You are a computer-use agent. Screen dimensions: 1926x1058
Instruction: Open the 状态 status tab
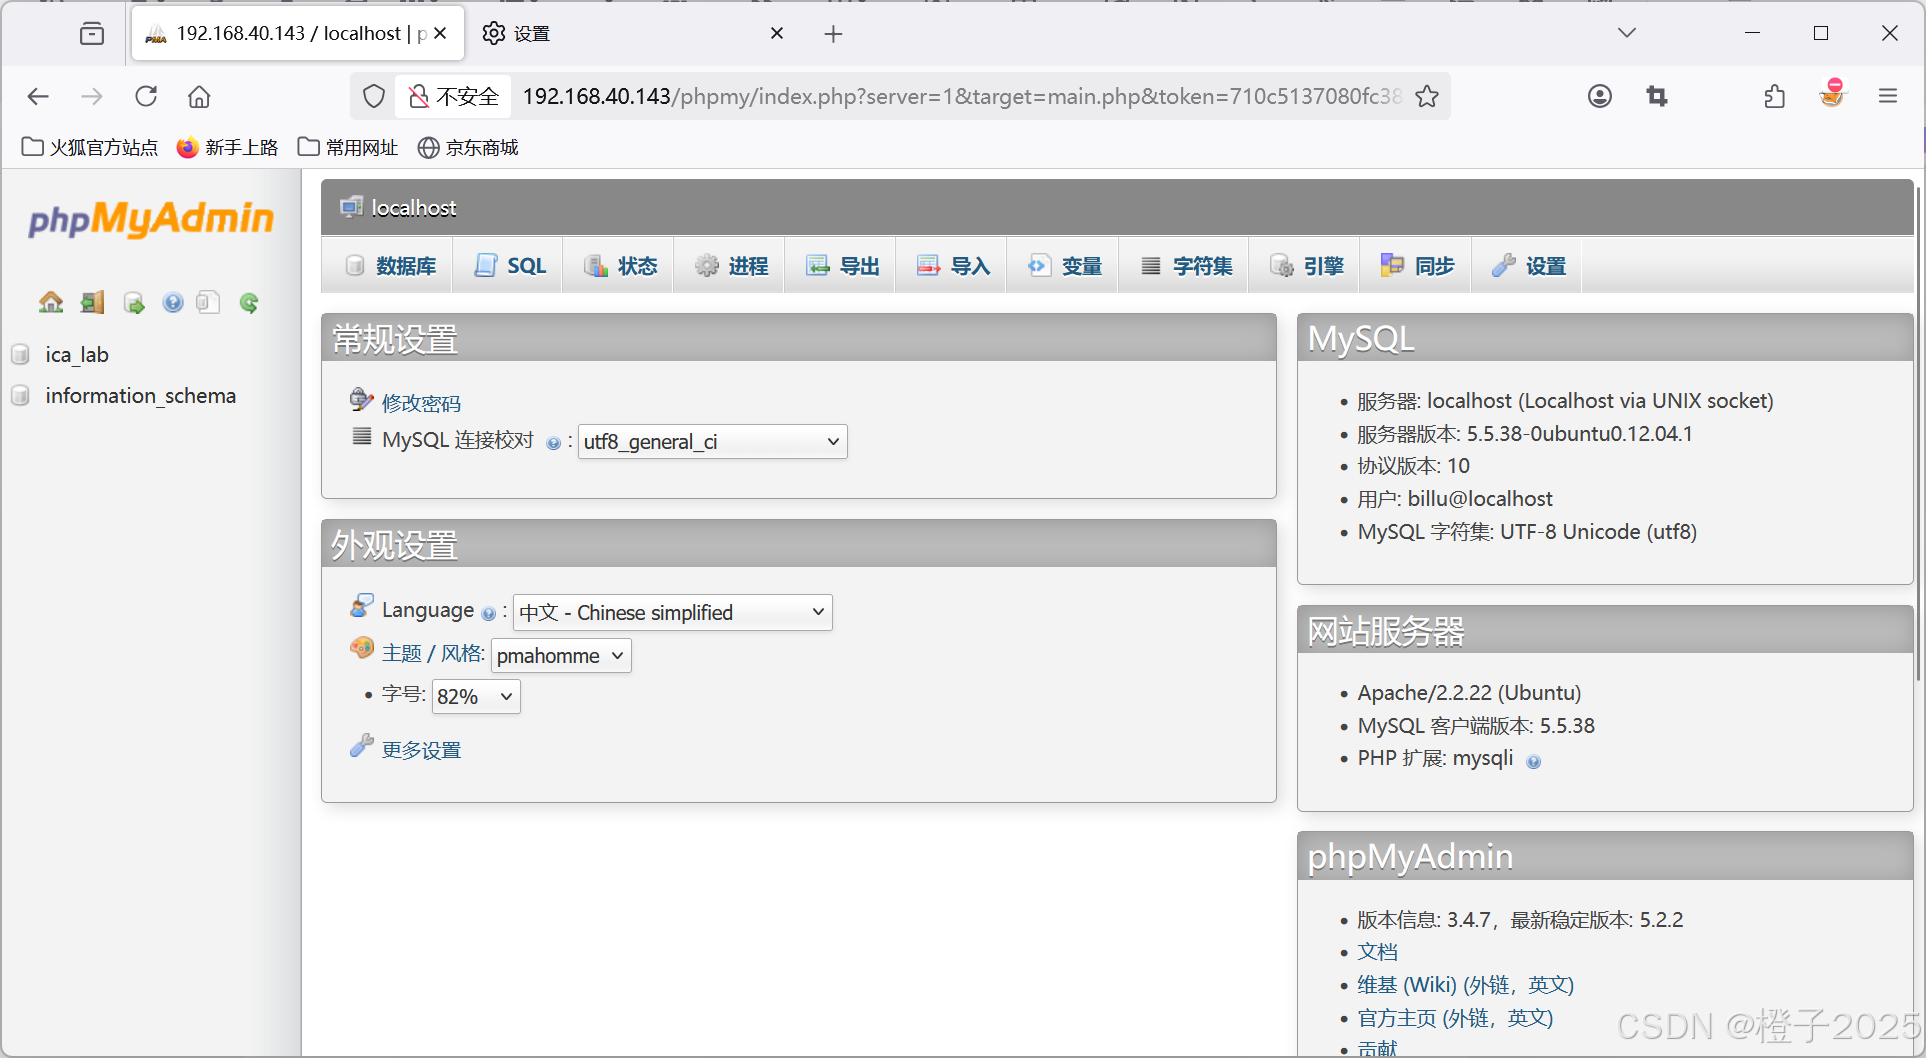pos(620,266)
